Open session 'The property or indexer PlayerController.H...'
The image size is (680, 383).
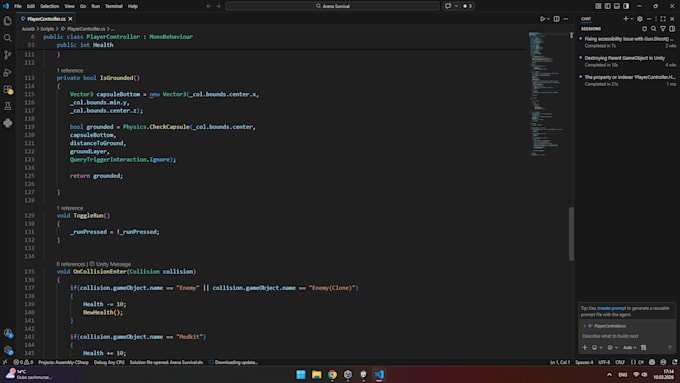[627, 80]
